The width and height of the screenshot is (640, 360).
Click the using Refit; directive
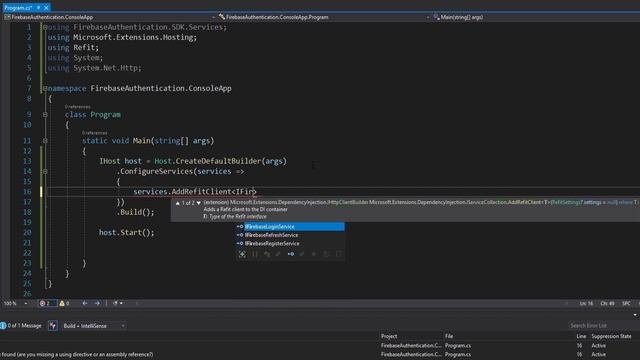73,48
